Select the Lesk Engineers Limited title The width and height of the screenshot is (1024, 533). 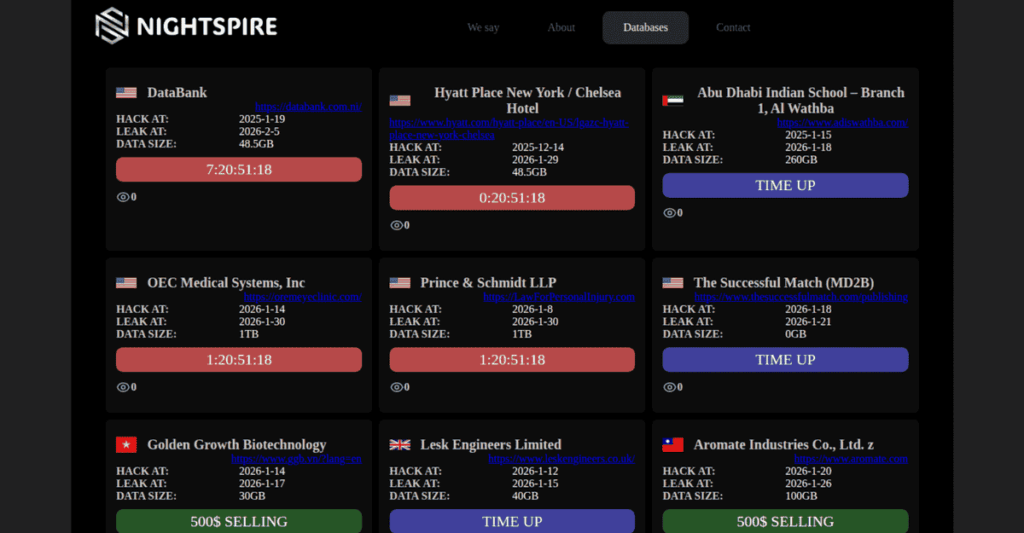click(x=491, y=445)
